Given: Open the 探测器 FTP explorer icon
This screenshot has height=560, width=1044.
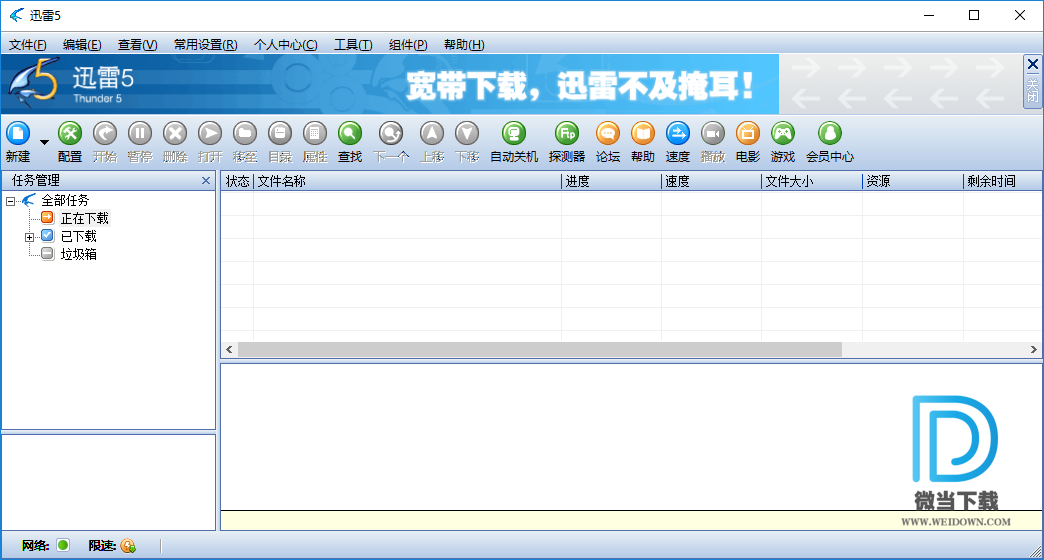Looking at the screenshot, I should point(567,134).
